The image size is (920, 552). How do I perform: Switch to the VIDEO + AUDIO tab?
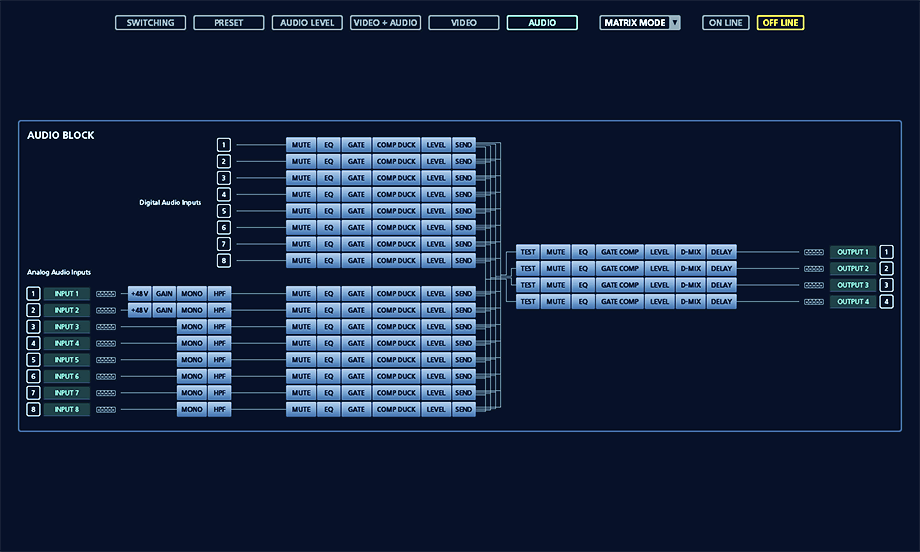point(385,23)
